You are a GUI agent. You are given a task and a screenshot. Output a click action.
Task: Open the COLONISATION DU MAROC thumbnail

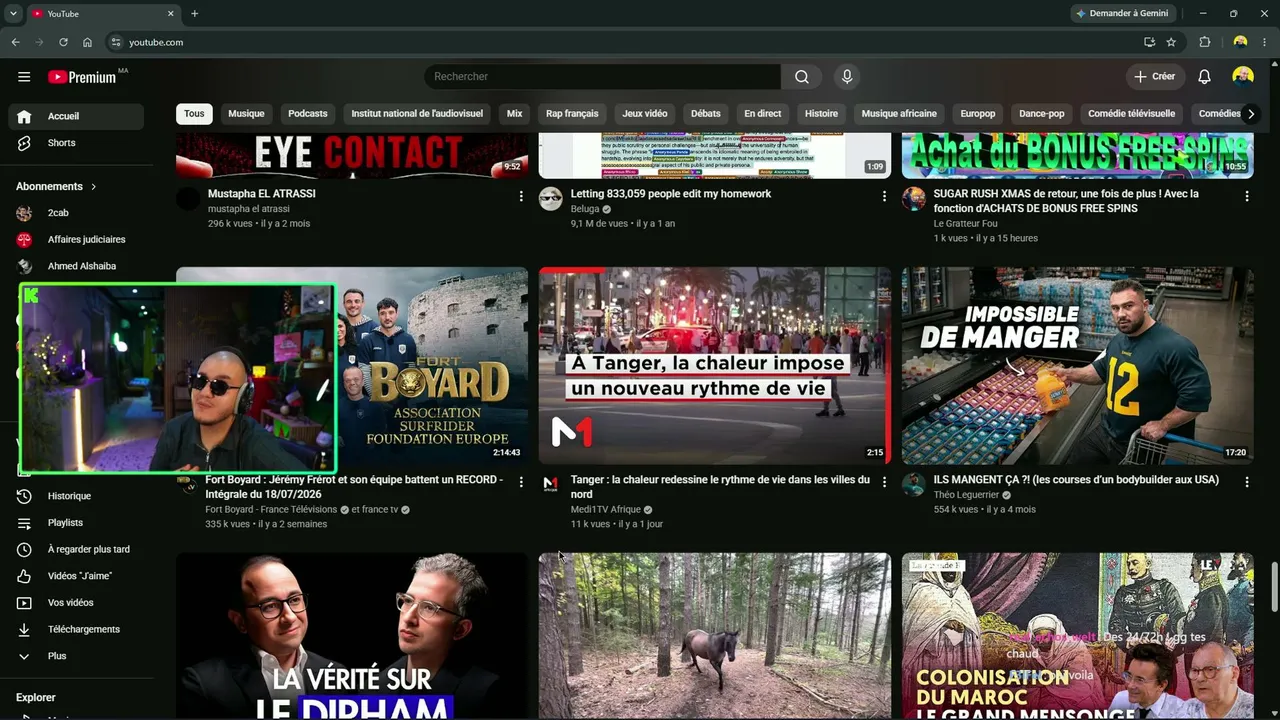1078,636
